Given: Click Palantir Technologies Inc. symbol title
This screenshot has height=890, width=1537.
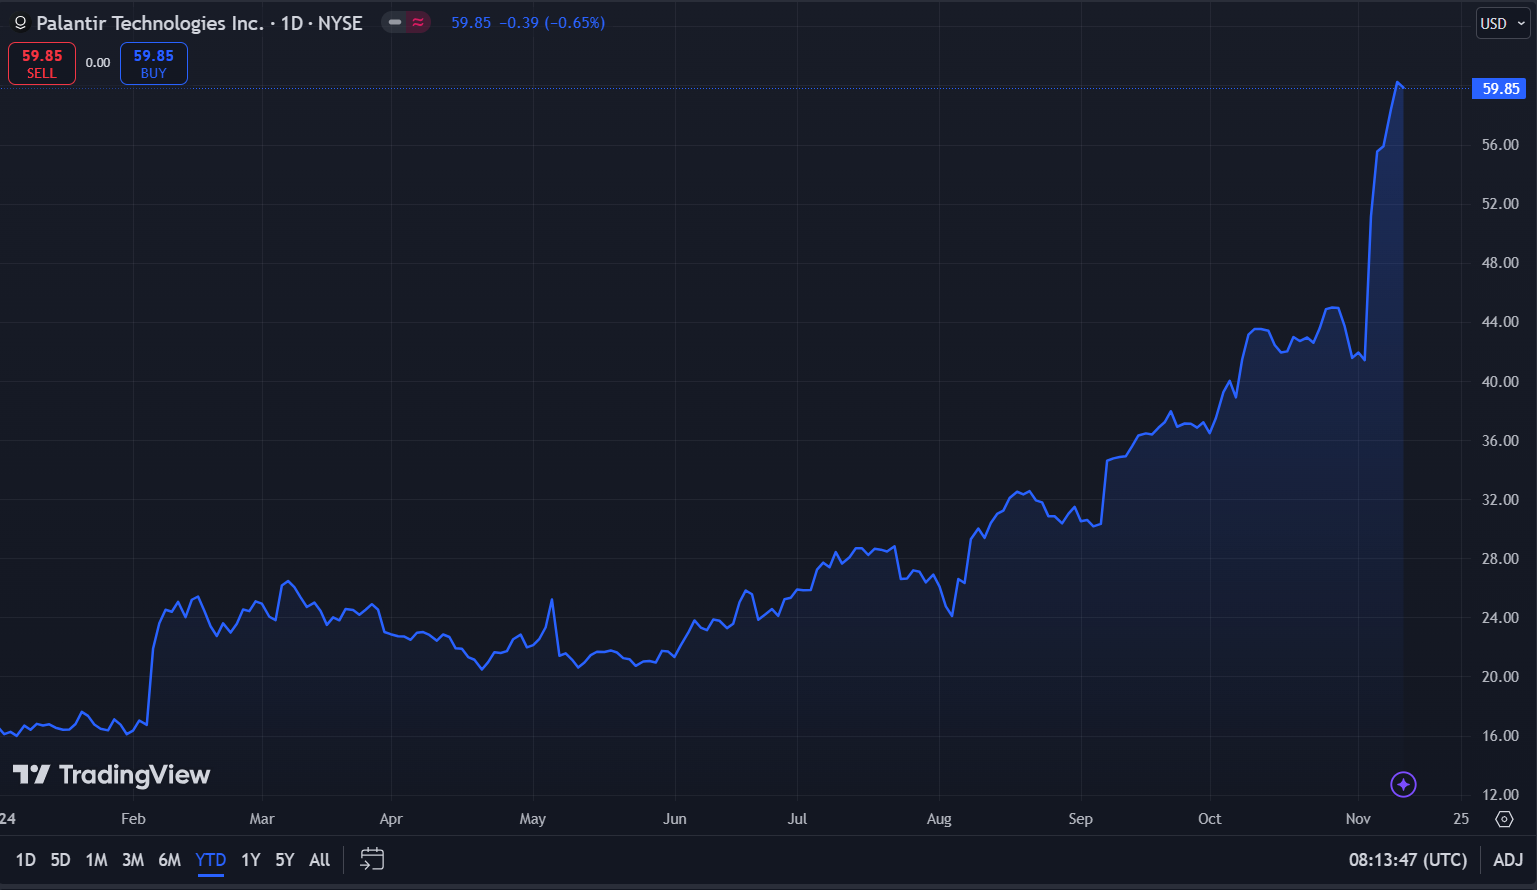Looking at the screenshot, I should pos(150,23).
